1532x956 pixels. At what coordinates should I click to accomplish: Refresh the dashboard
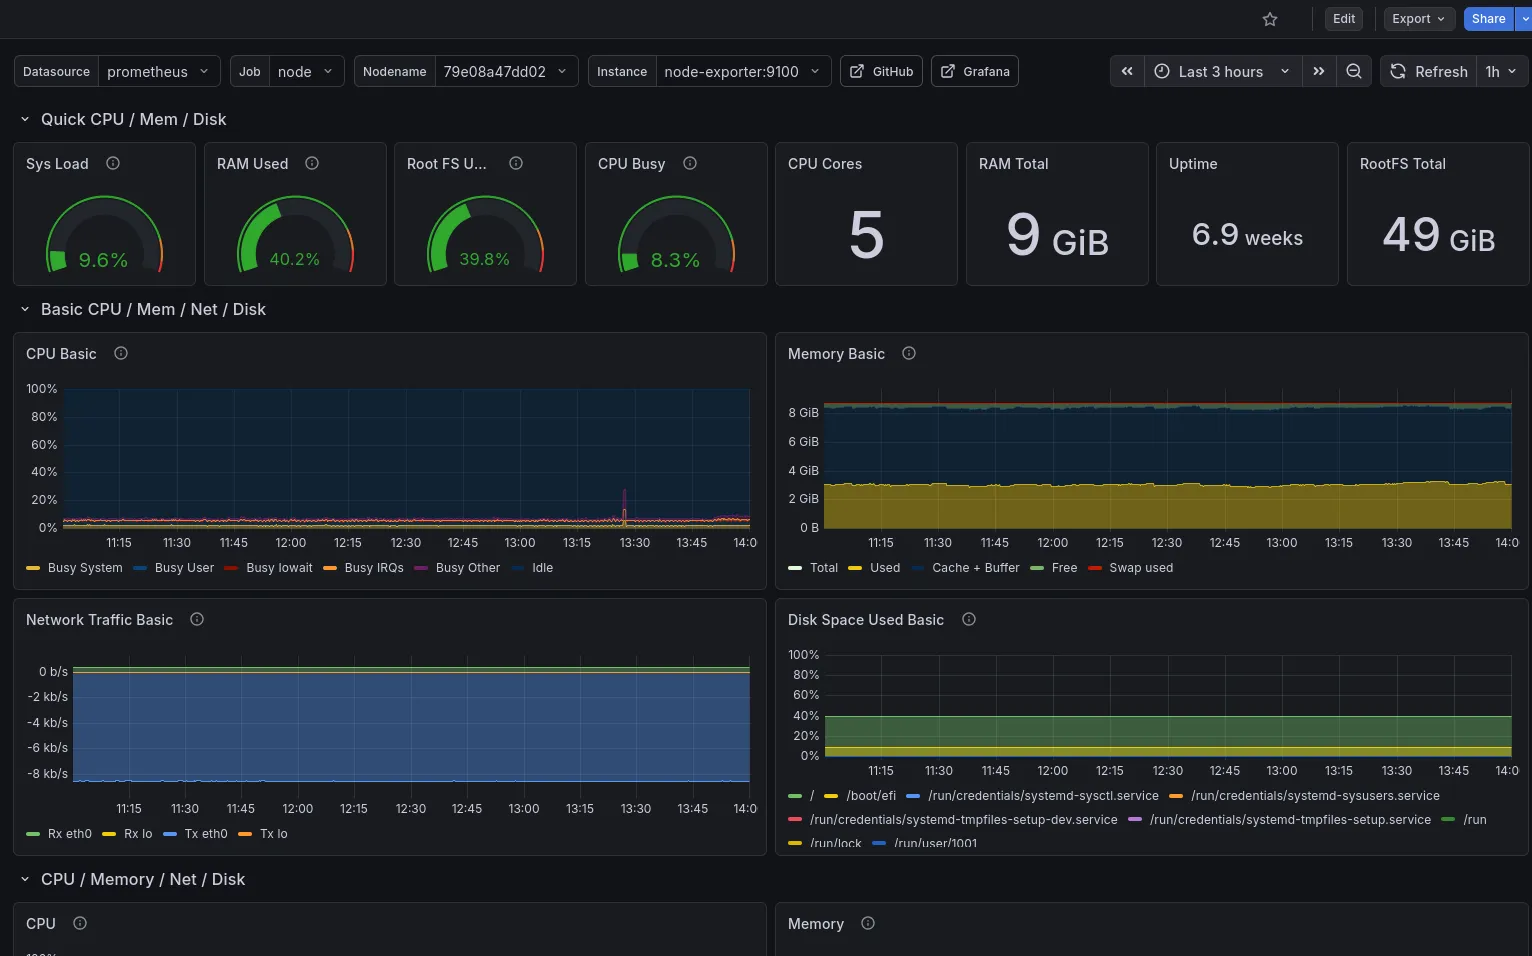[x=1428, y=71]
